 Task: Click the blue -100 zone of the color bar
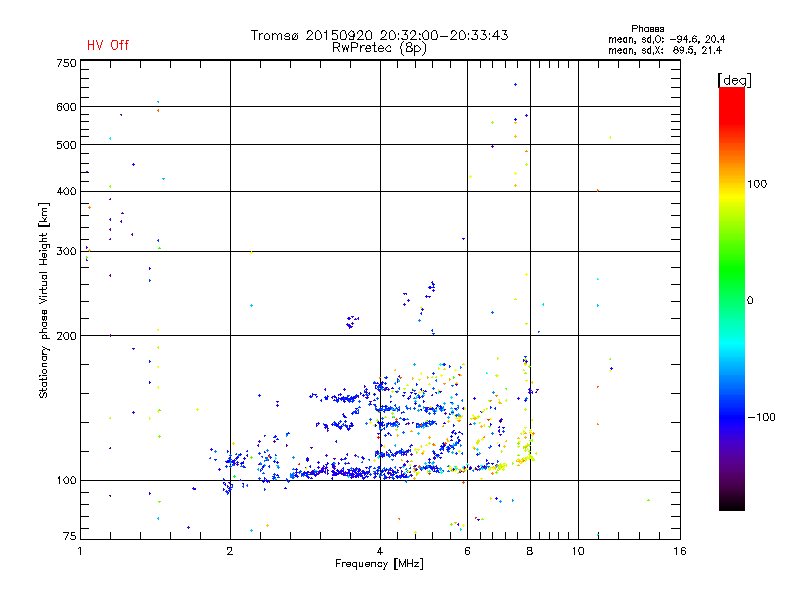click(732, 416)
